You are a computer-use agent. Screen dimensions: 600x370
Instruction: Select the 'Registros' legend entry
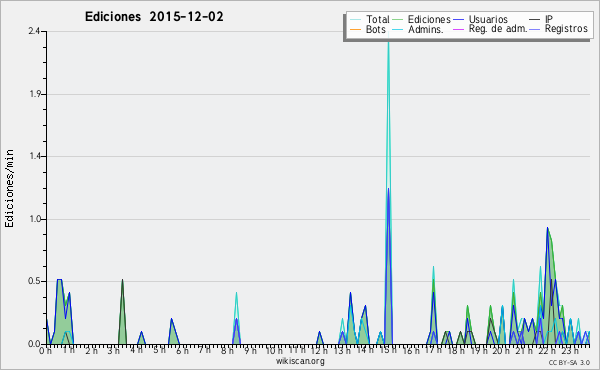[558, 29]
